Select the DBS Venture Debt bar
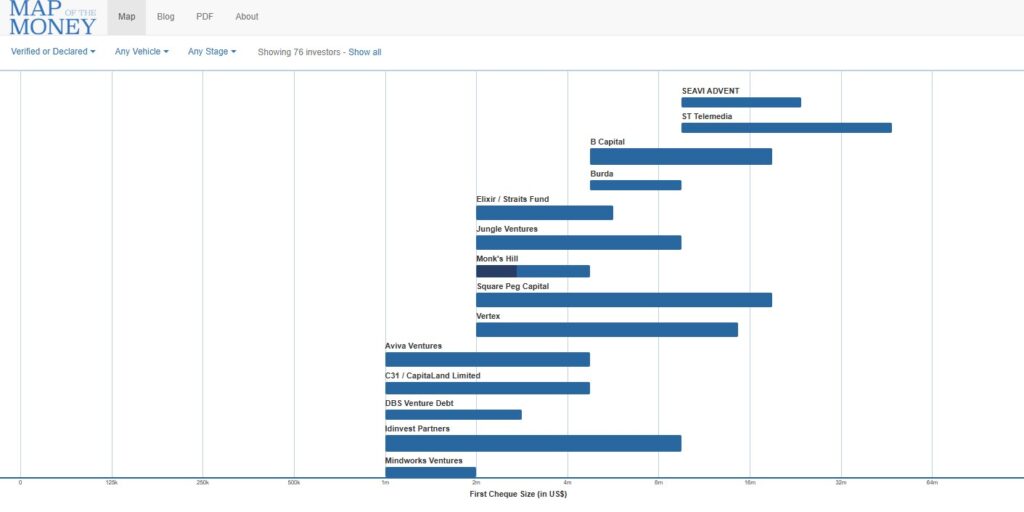The height and width of the screenshot is (512, 1024). (453, 415)
